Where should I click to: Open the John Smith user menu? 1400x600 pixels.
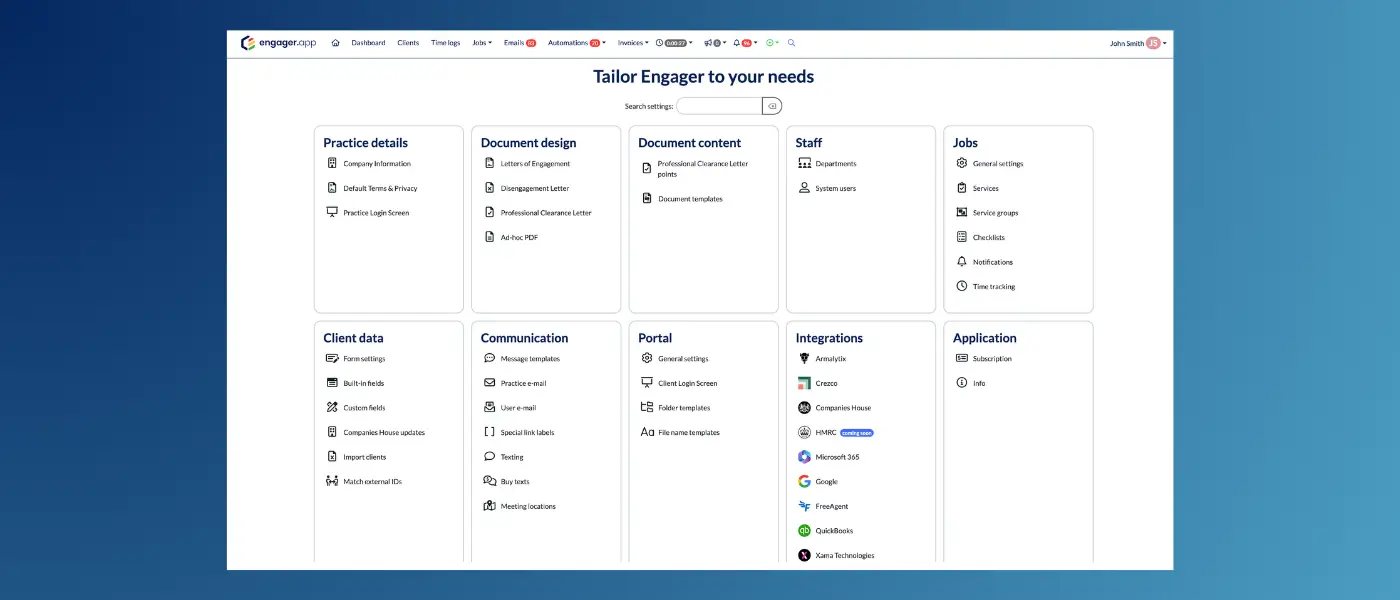coord(1138,43)
